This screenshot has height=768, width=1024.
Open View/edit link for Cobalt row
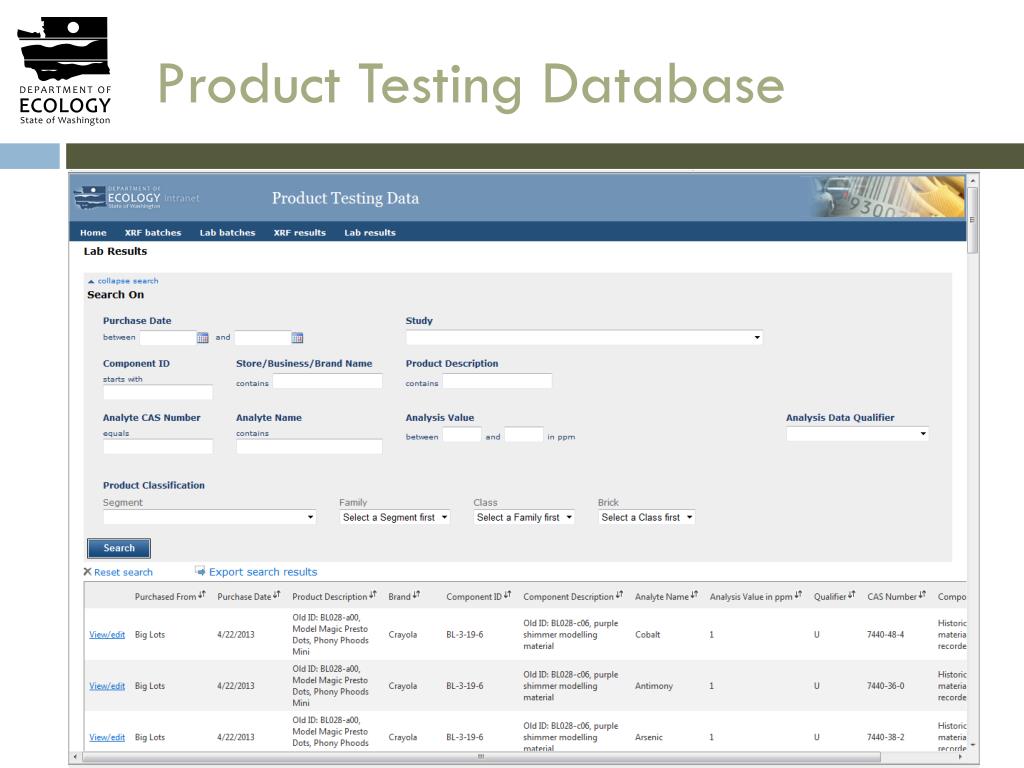pyautogui.click(x=107, y=635)
